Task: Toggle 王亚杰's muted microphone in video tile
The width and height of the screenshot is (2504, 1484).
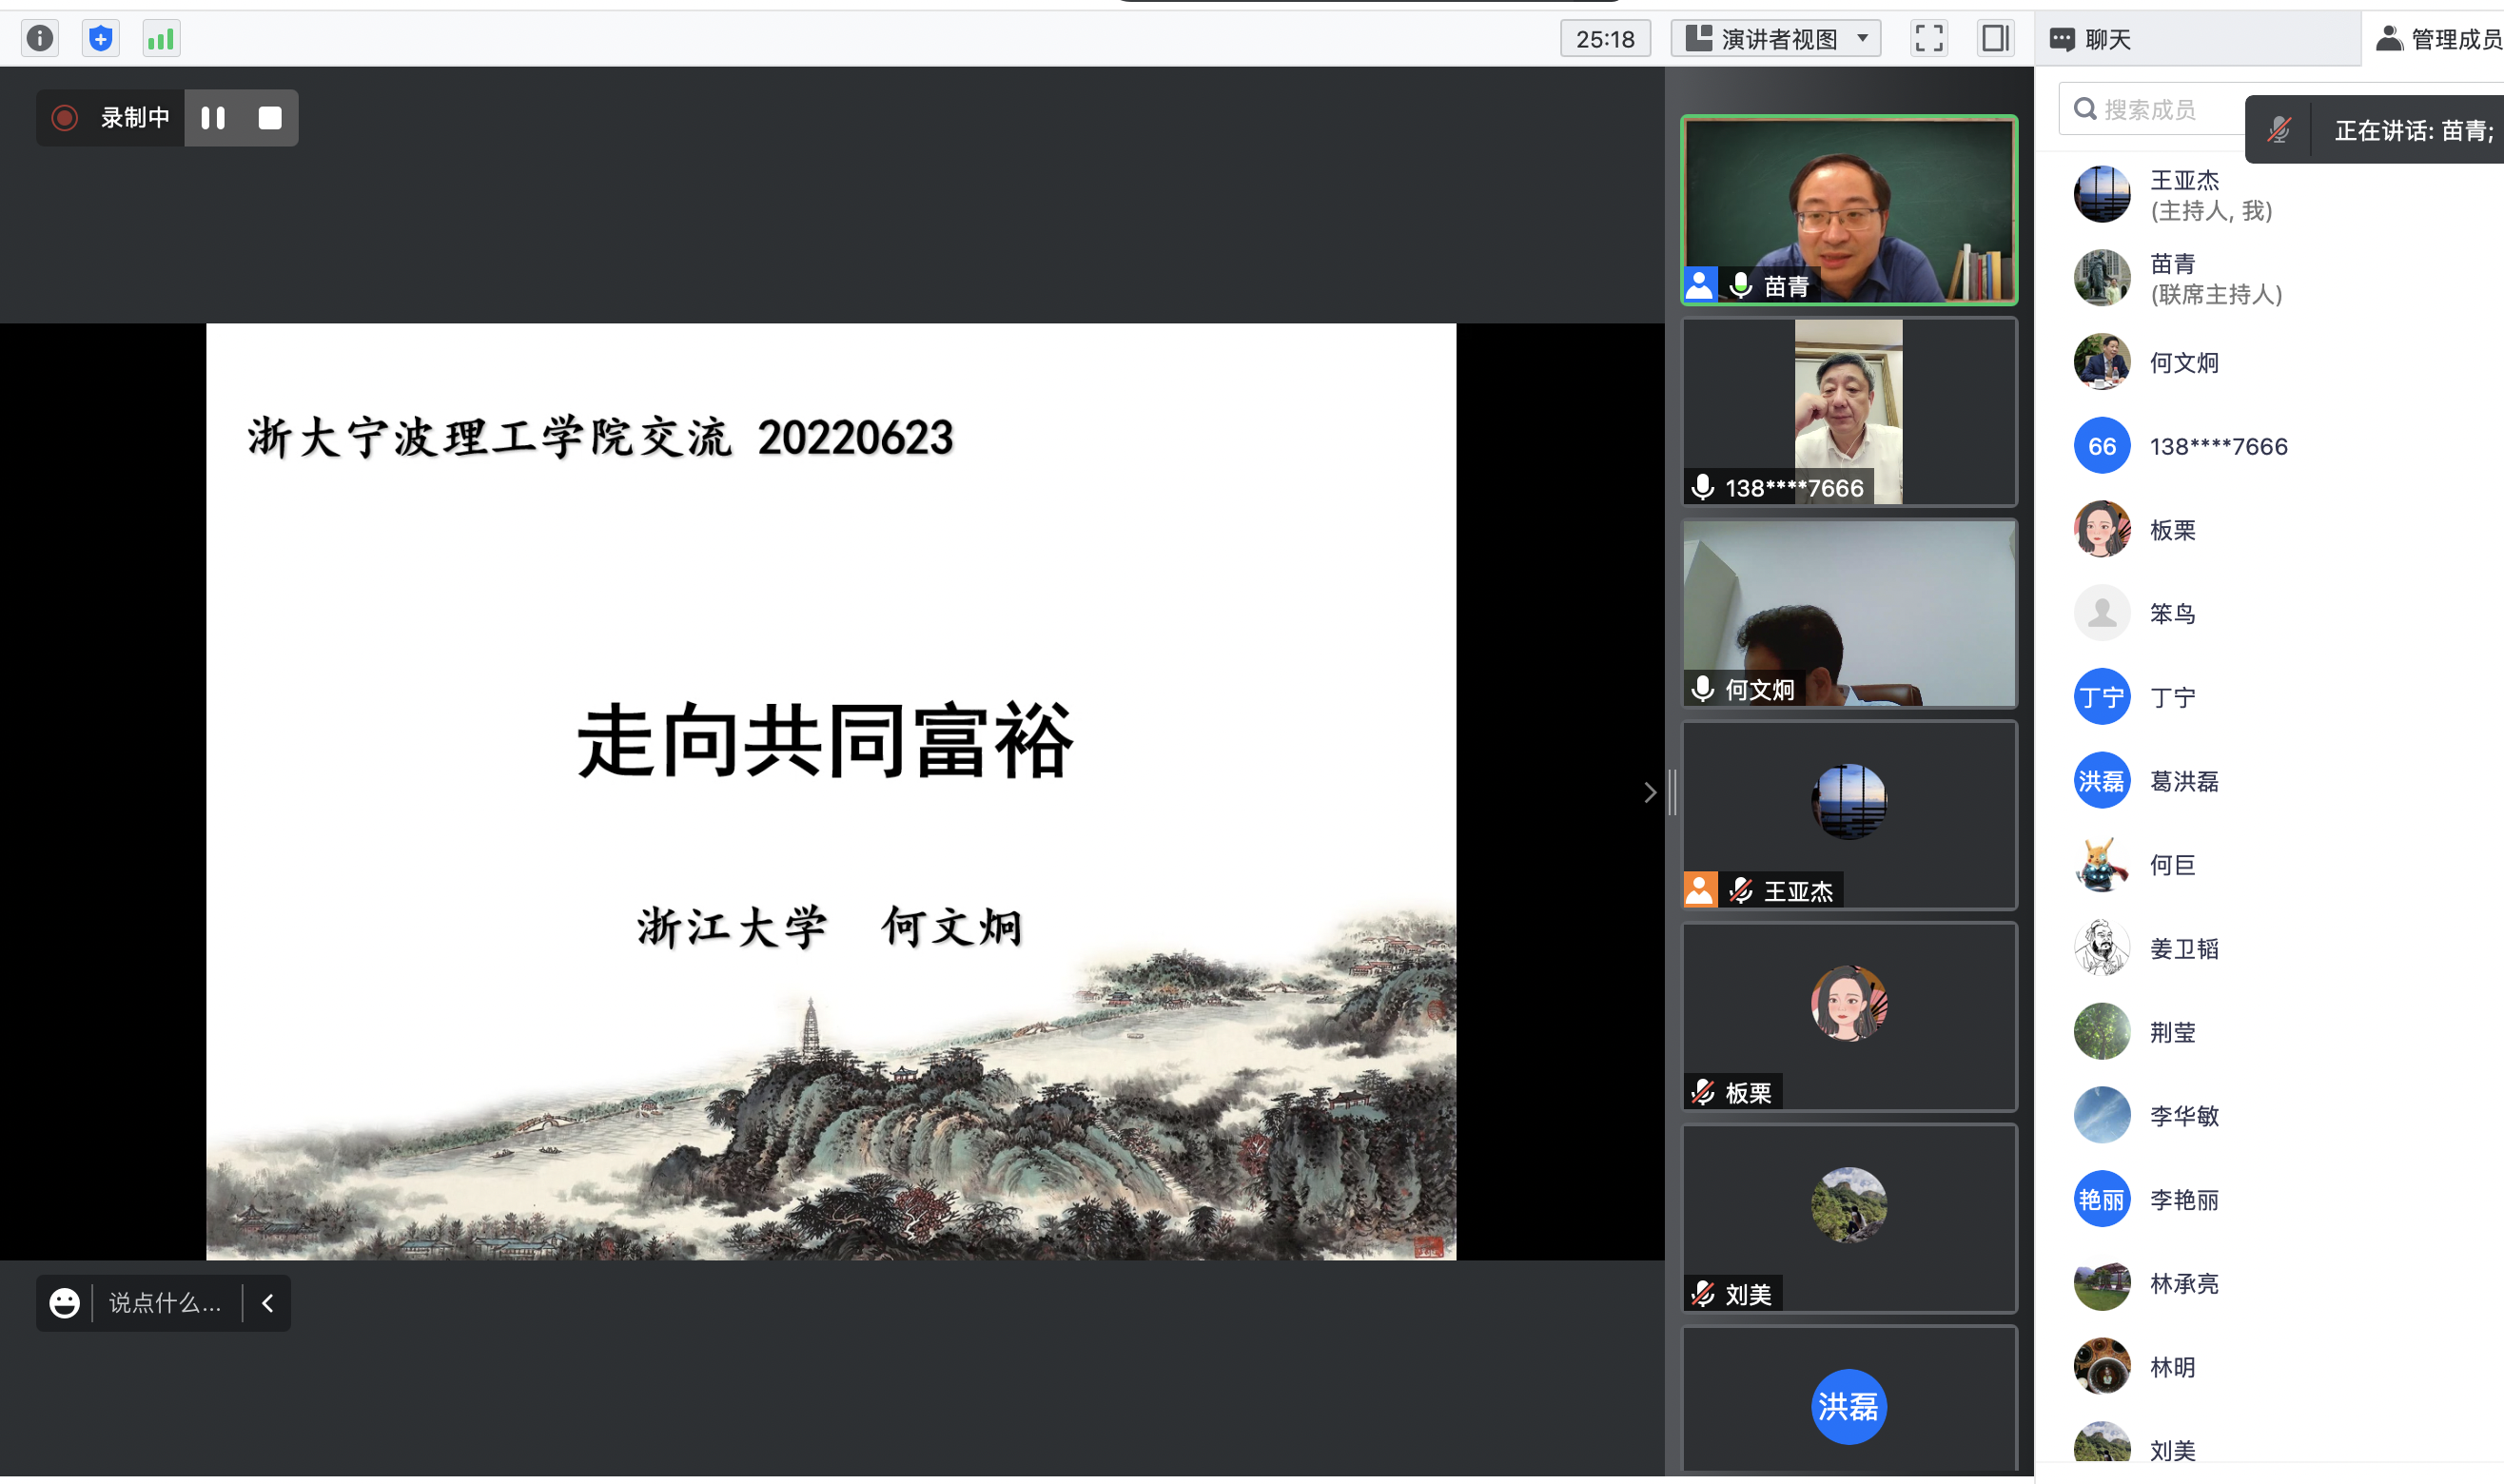Action: (x=1741, y=890)
